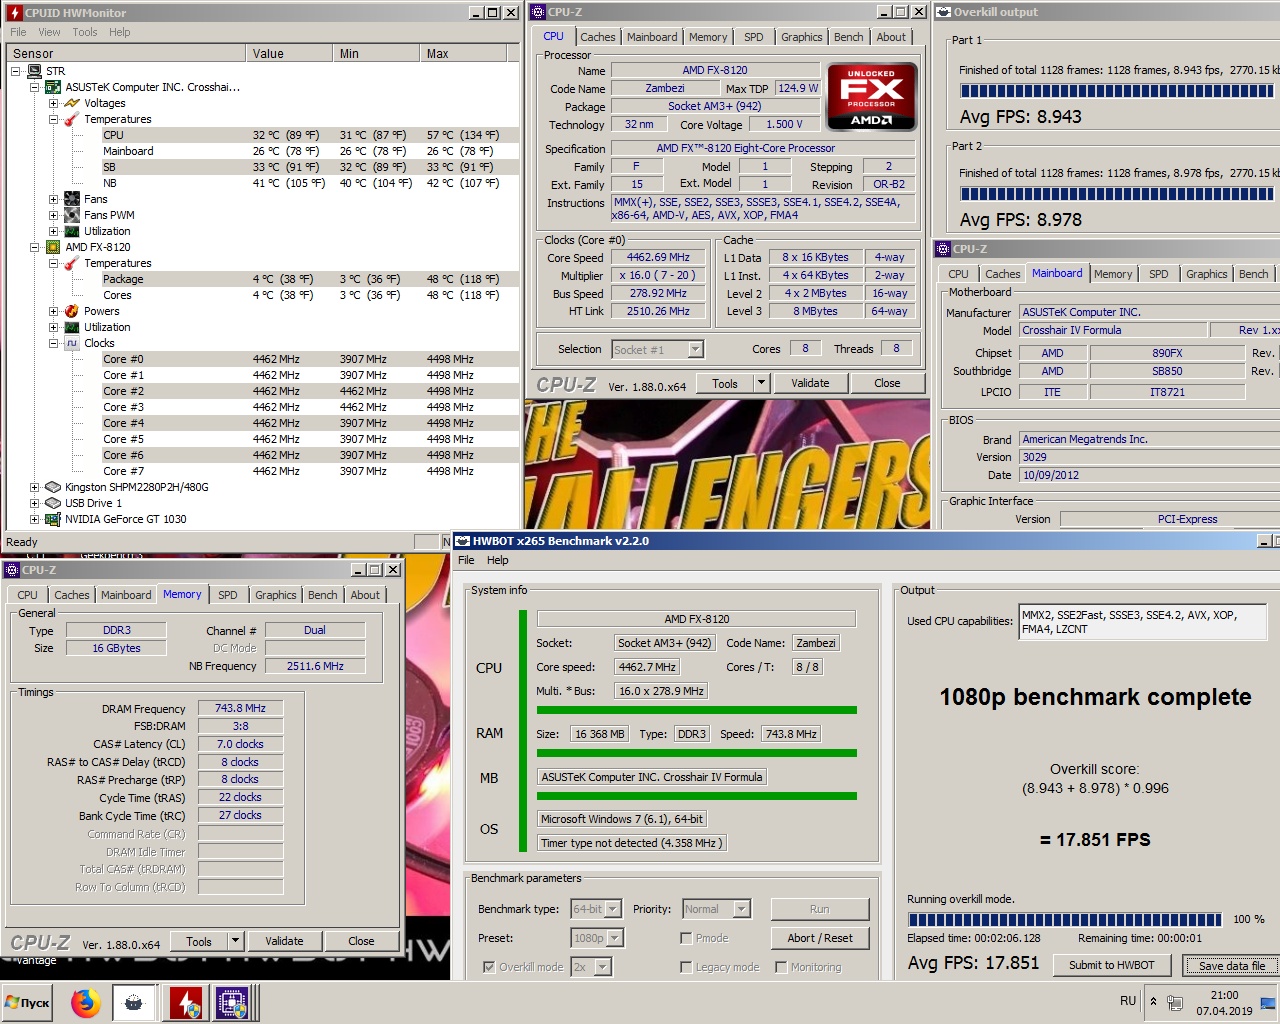The image size is (1280, 1024).
Task: Click the AMD FX-8120 processor chip icon
Action: (x=53, y=247)
